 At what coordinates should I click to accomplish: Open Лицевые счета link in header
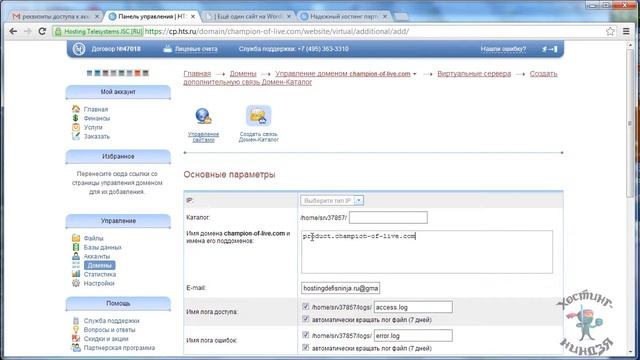tap(196, 49)
